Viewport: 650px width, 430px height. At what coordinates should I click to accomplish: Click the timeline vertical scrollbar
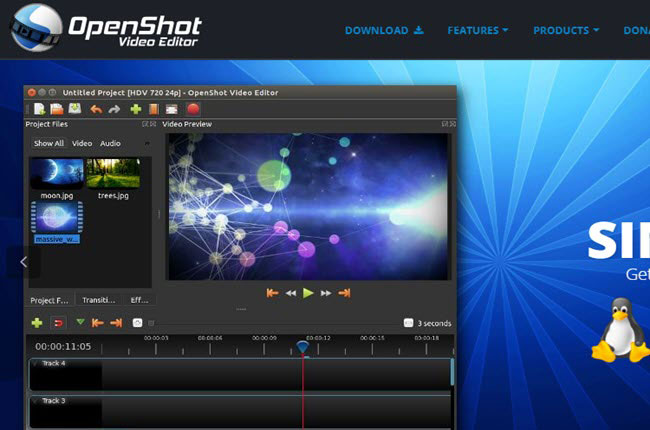tap(452, 372)
